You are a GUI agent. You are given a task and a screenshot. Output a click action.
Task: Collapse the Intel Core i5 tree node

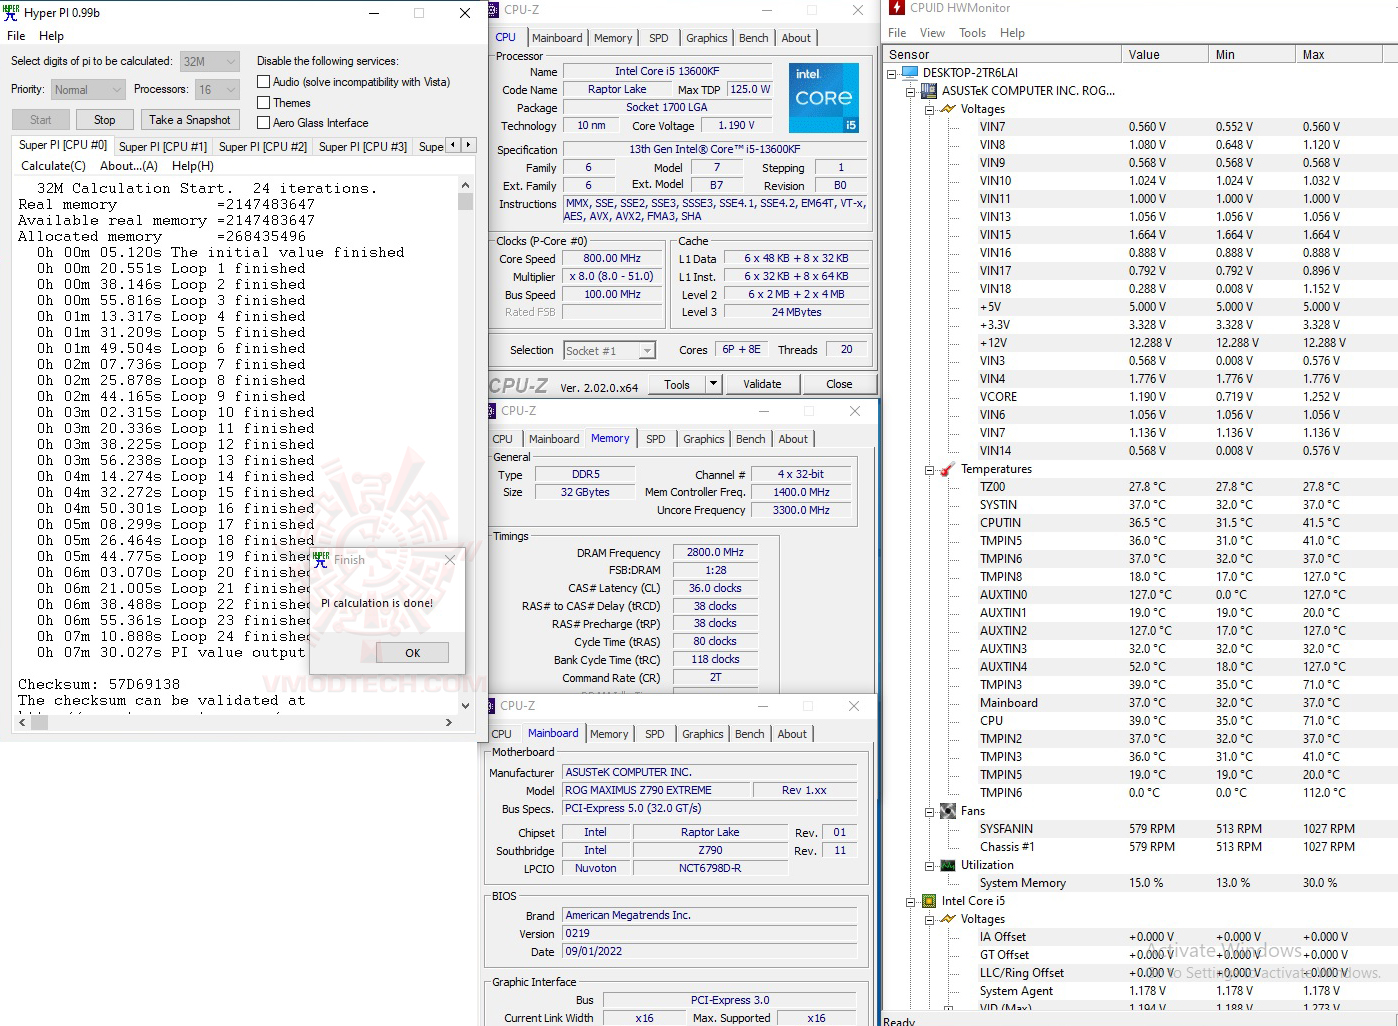tap(911, 901)
